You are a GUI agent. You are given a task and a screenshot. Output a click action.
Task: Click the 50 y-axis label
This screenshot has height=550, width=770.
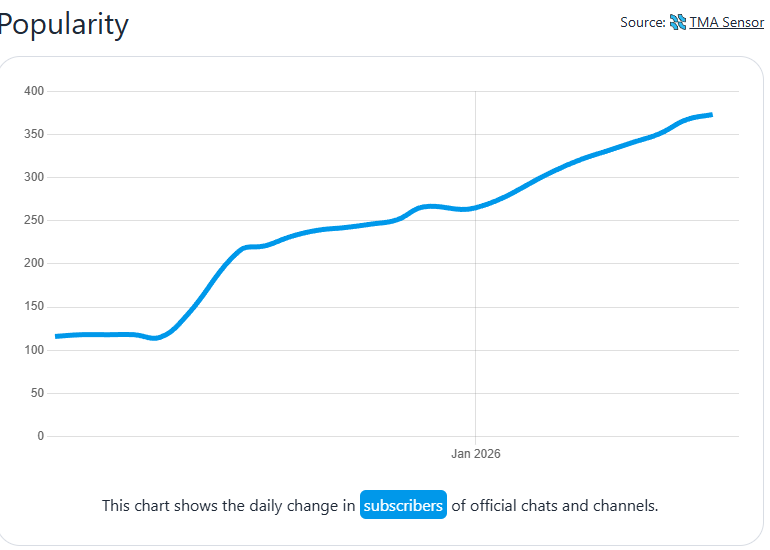[37, 393]
